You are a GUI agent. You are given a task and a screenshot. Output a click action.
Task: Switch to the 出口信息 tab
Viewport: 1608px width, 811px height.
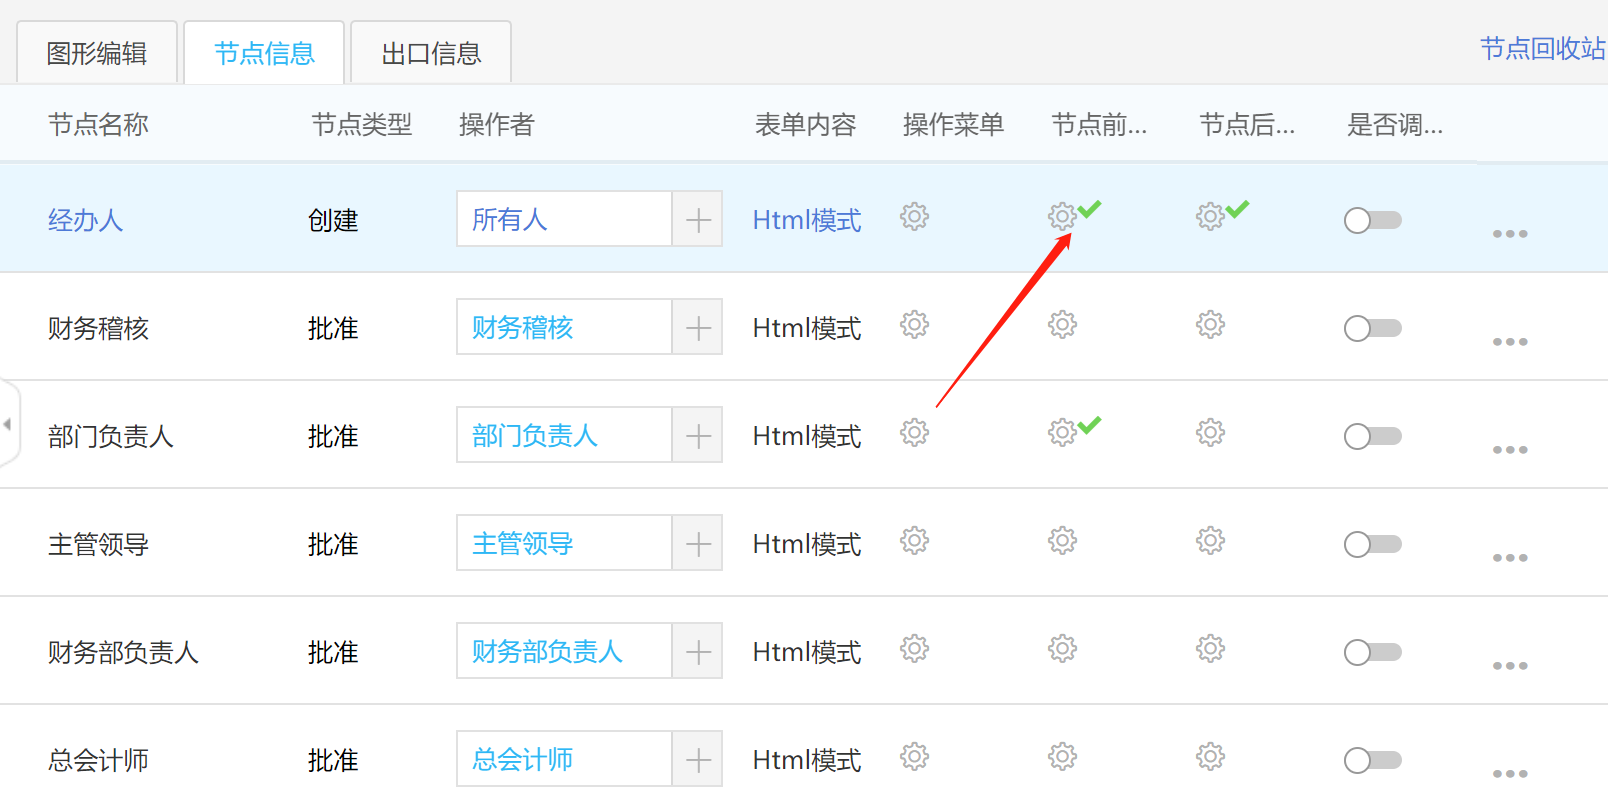[x=431, y=53]
